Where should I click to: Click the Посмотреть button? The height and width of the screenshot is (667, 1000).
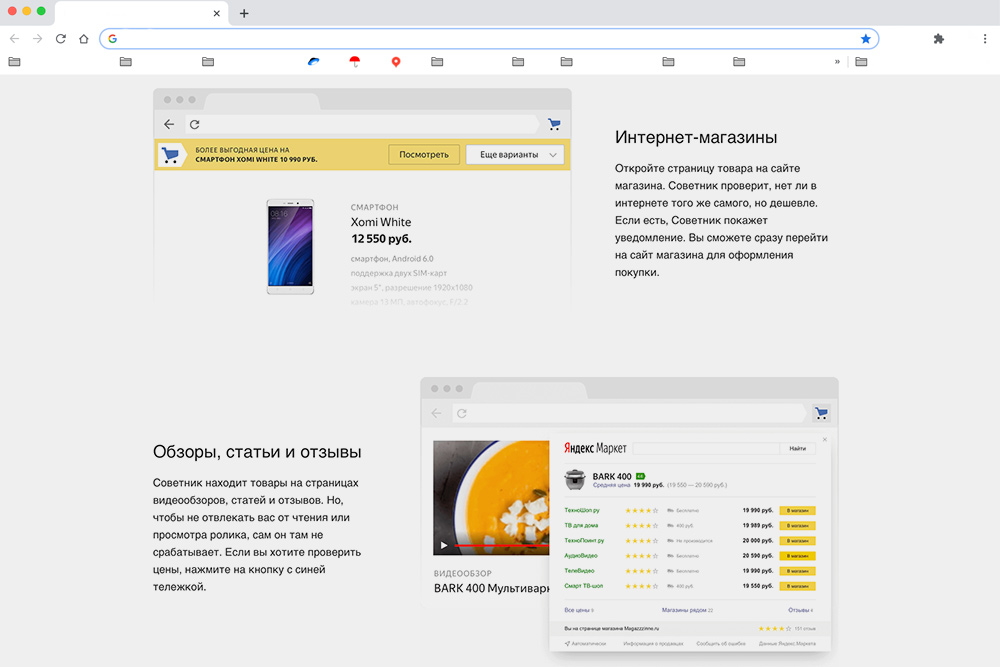[424, 154]
